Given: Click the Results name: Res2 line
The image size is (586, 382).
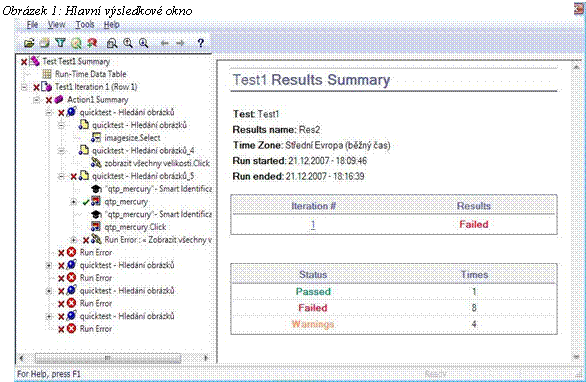Looking at the screenshot, I should point(277,130).
